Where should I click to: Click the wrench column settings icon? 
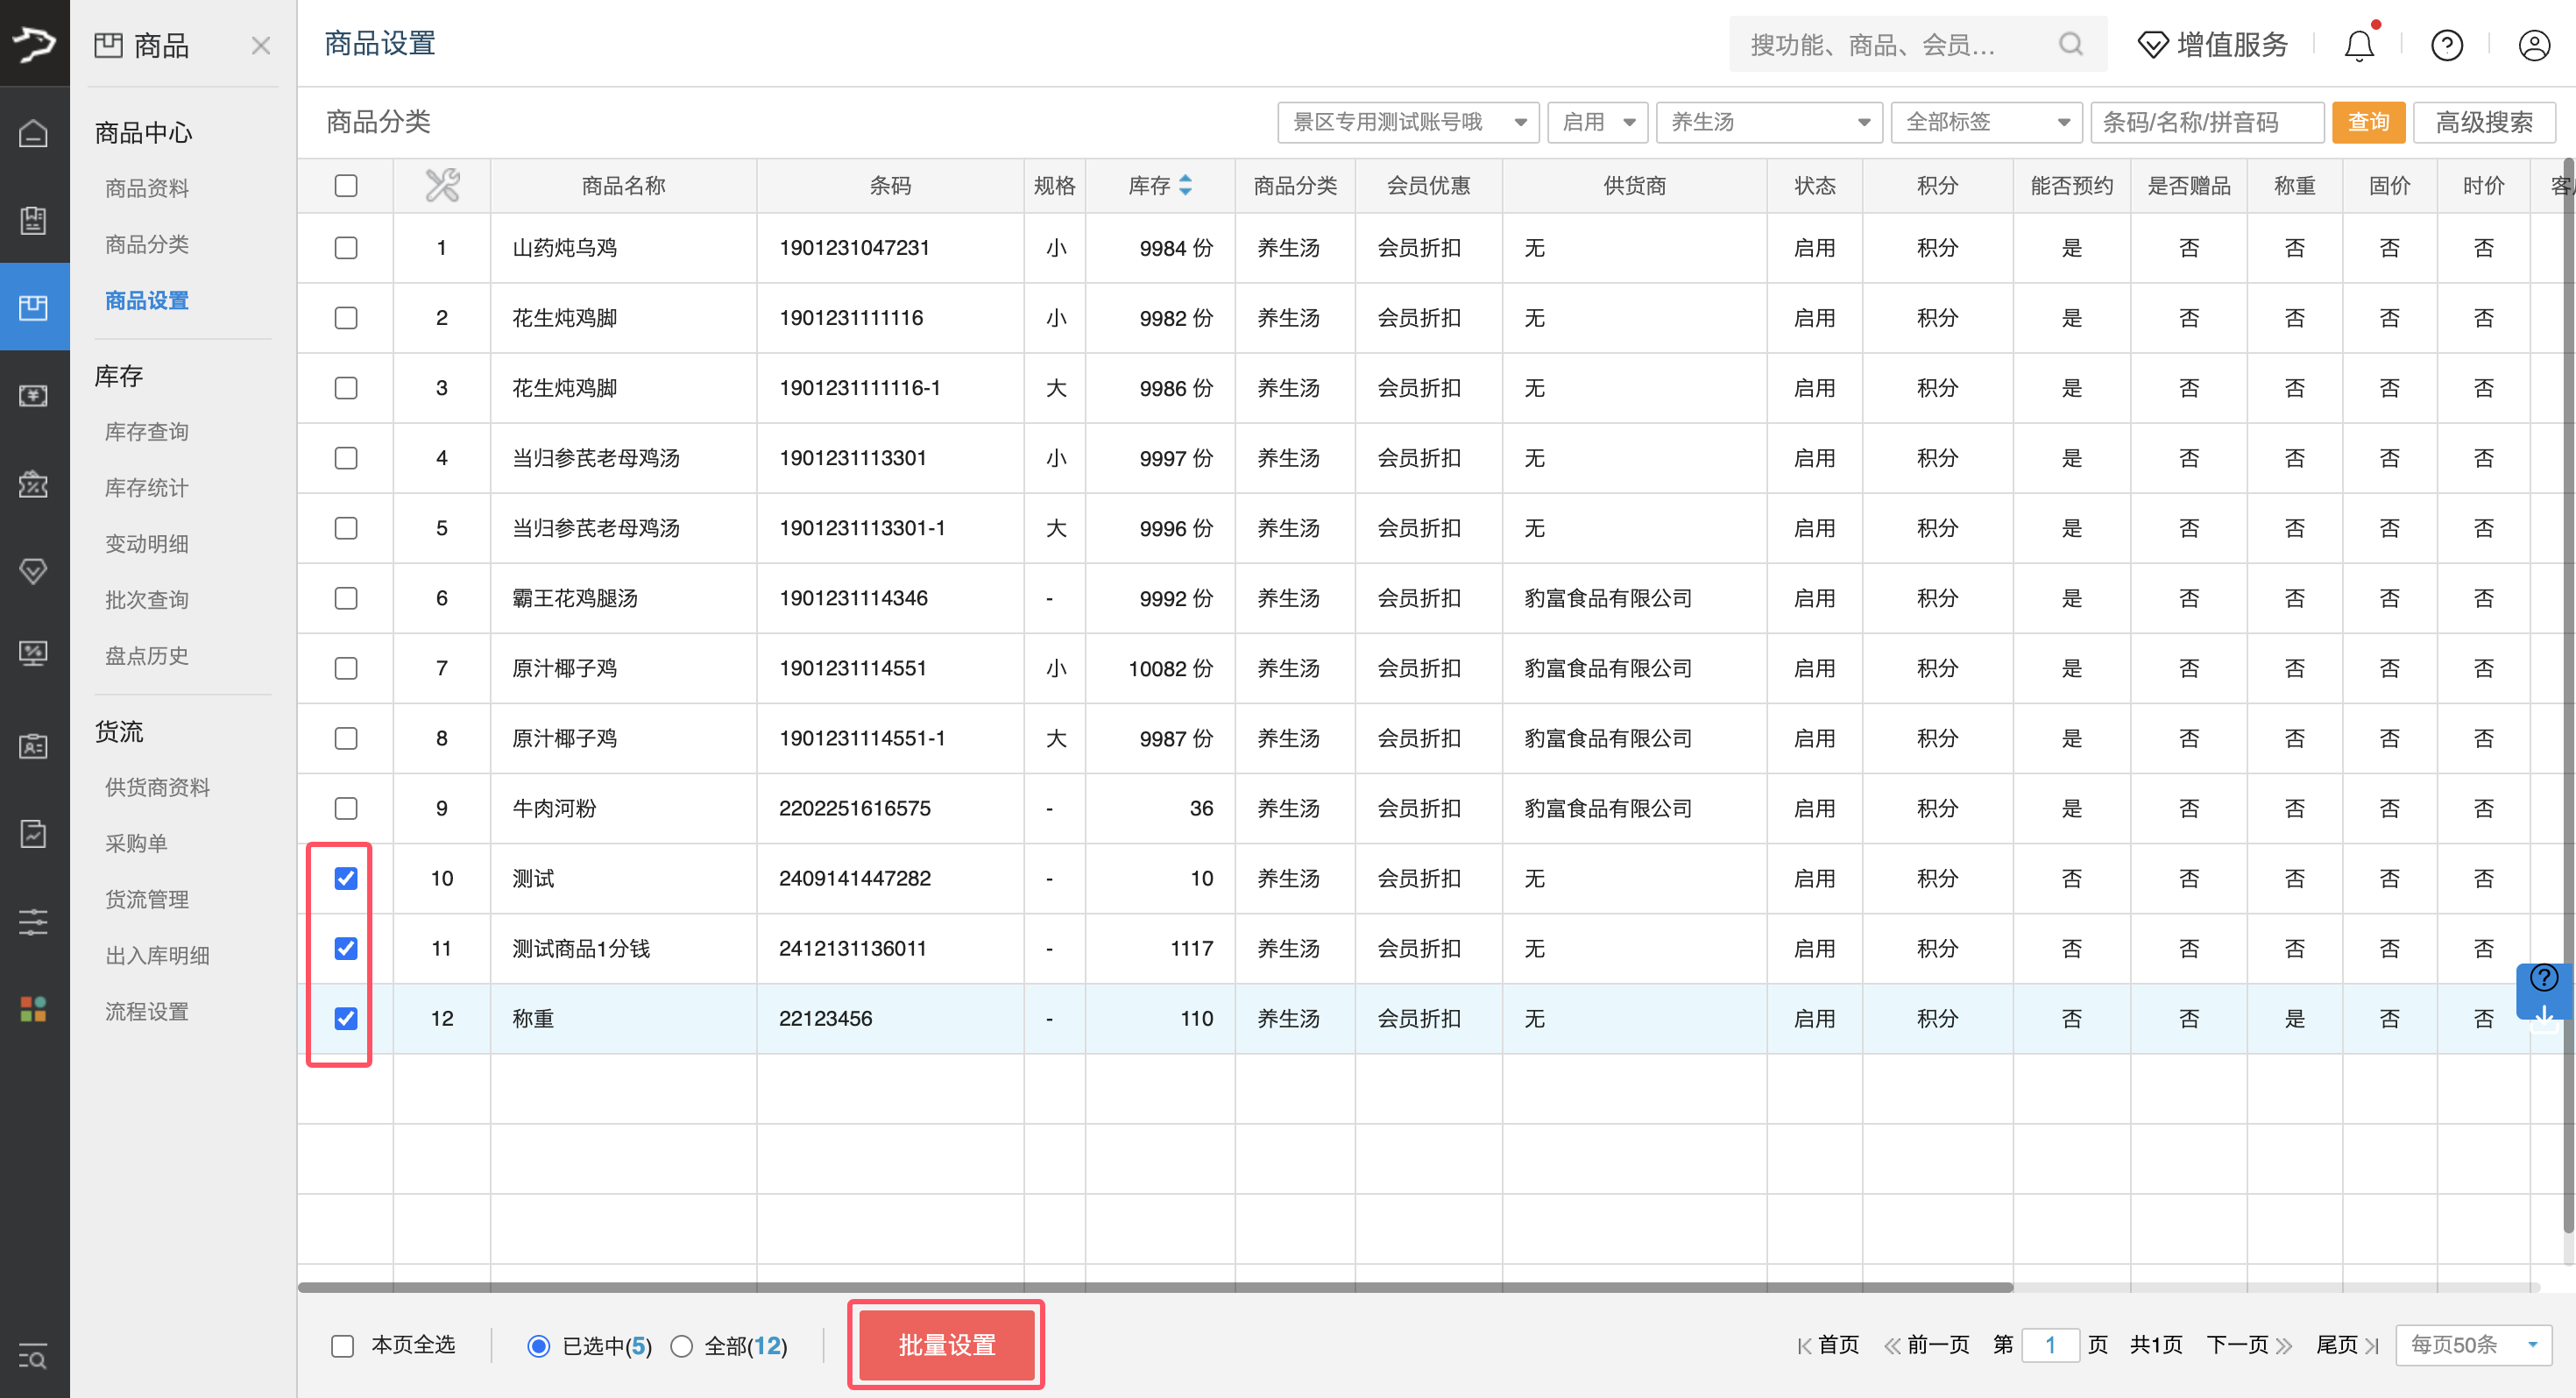pos(442,185)
